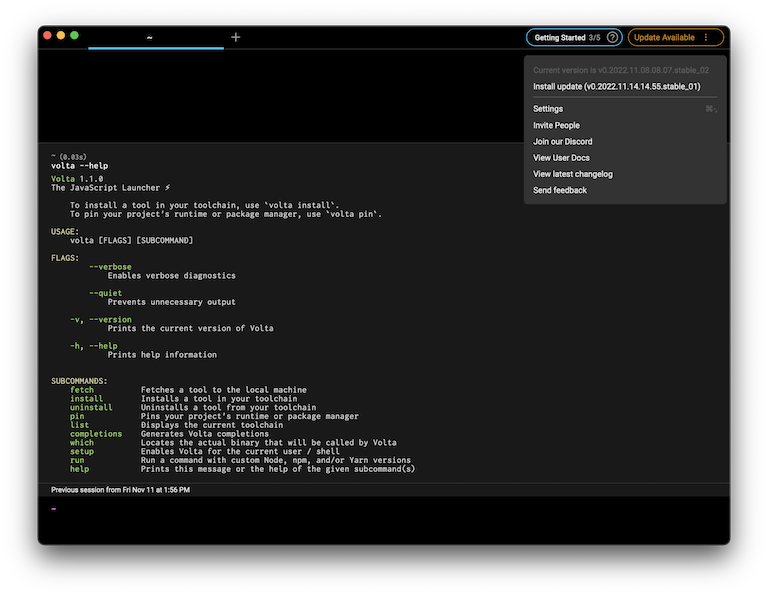
Task: Click the 'FLAGS:' heading
Action: 65,258
